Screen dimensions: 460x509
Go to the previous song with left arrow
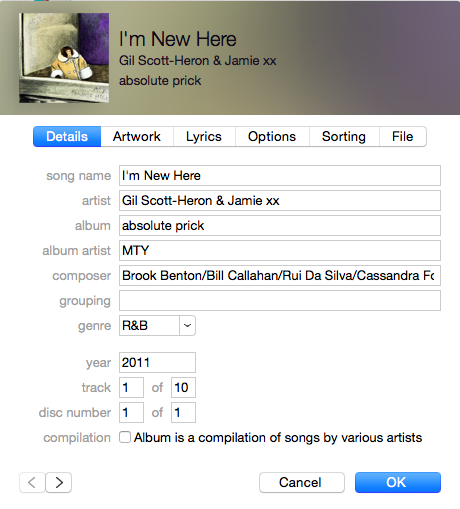click(x=32, y=482)
